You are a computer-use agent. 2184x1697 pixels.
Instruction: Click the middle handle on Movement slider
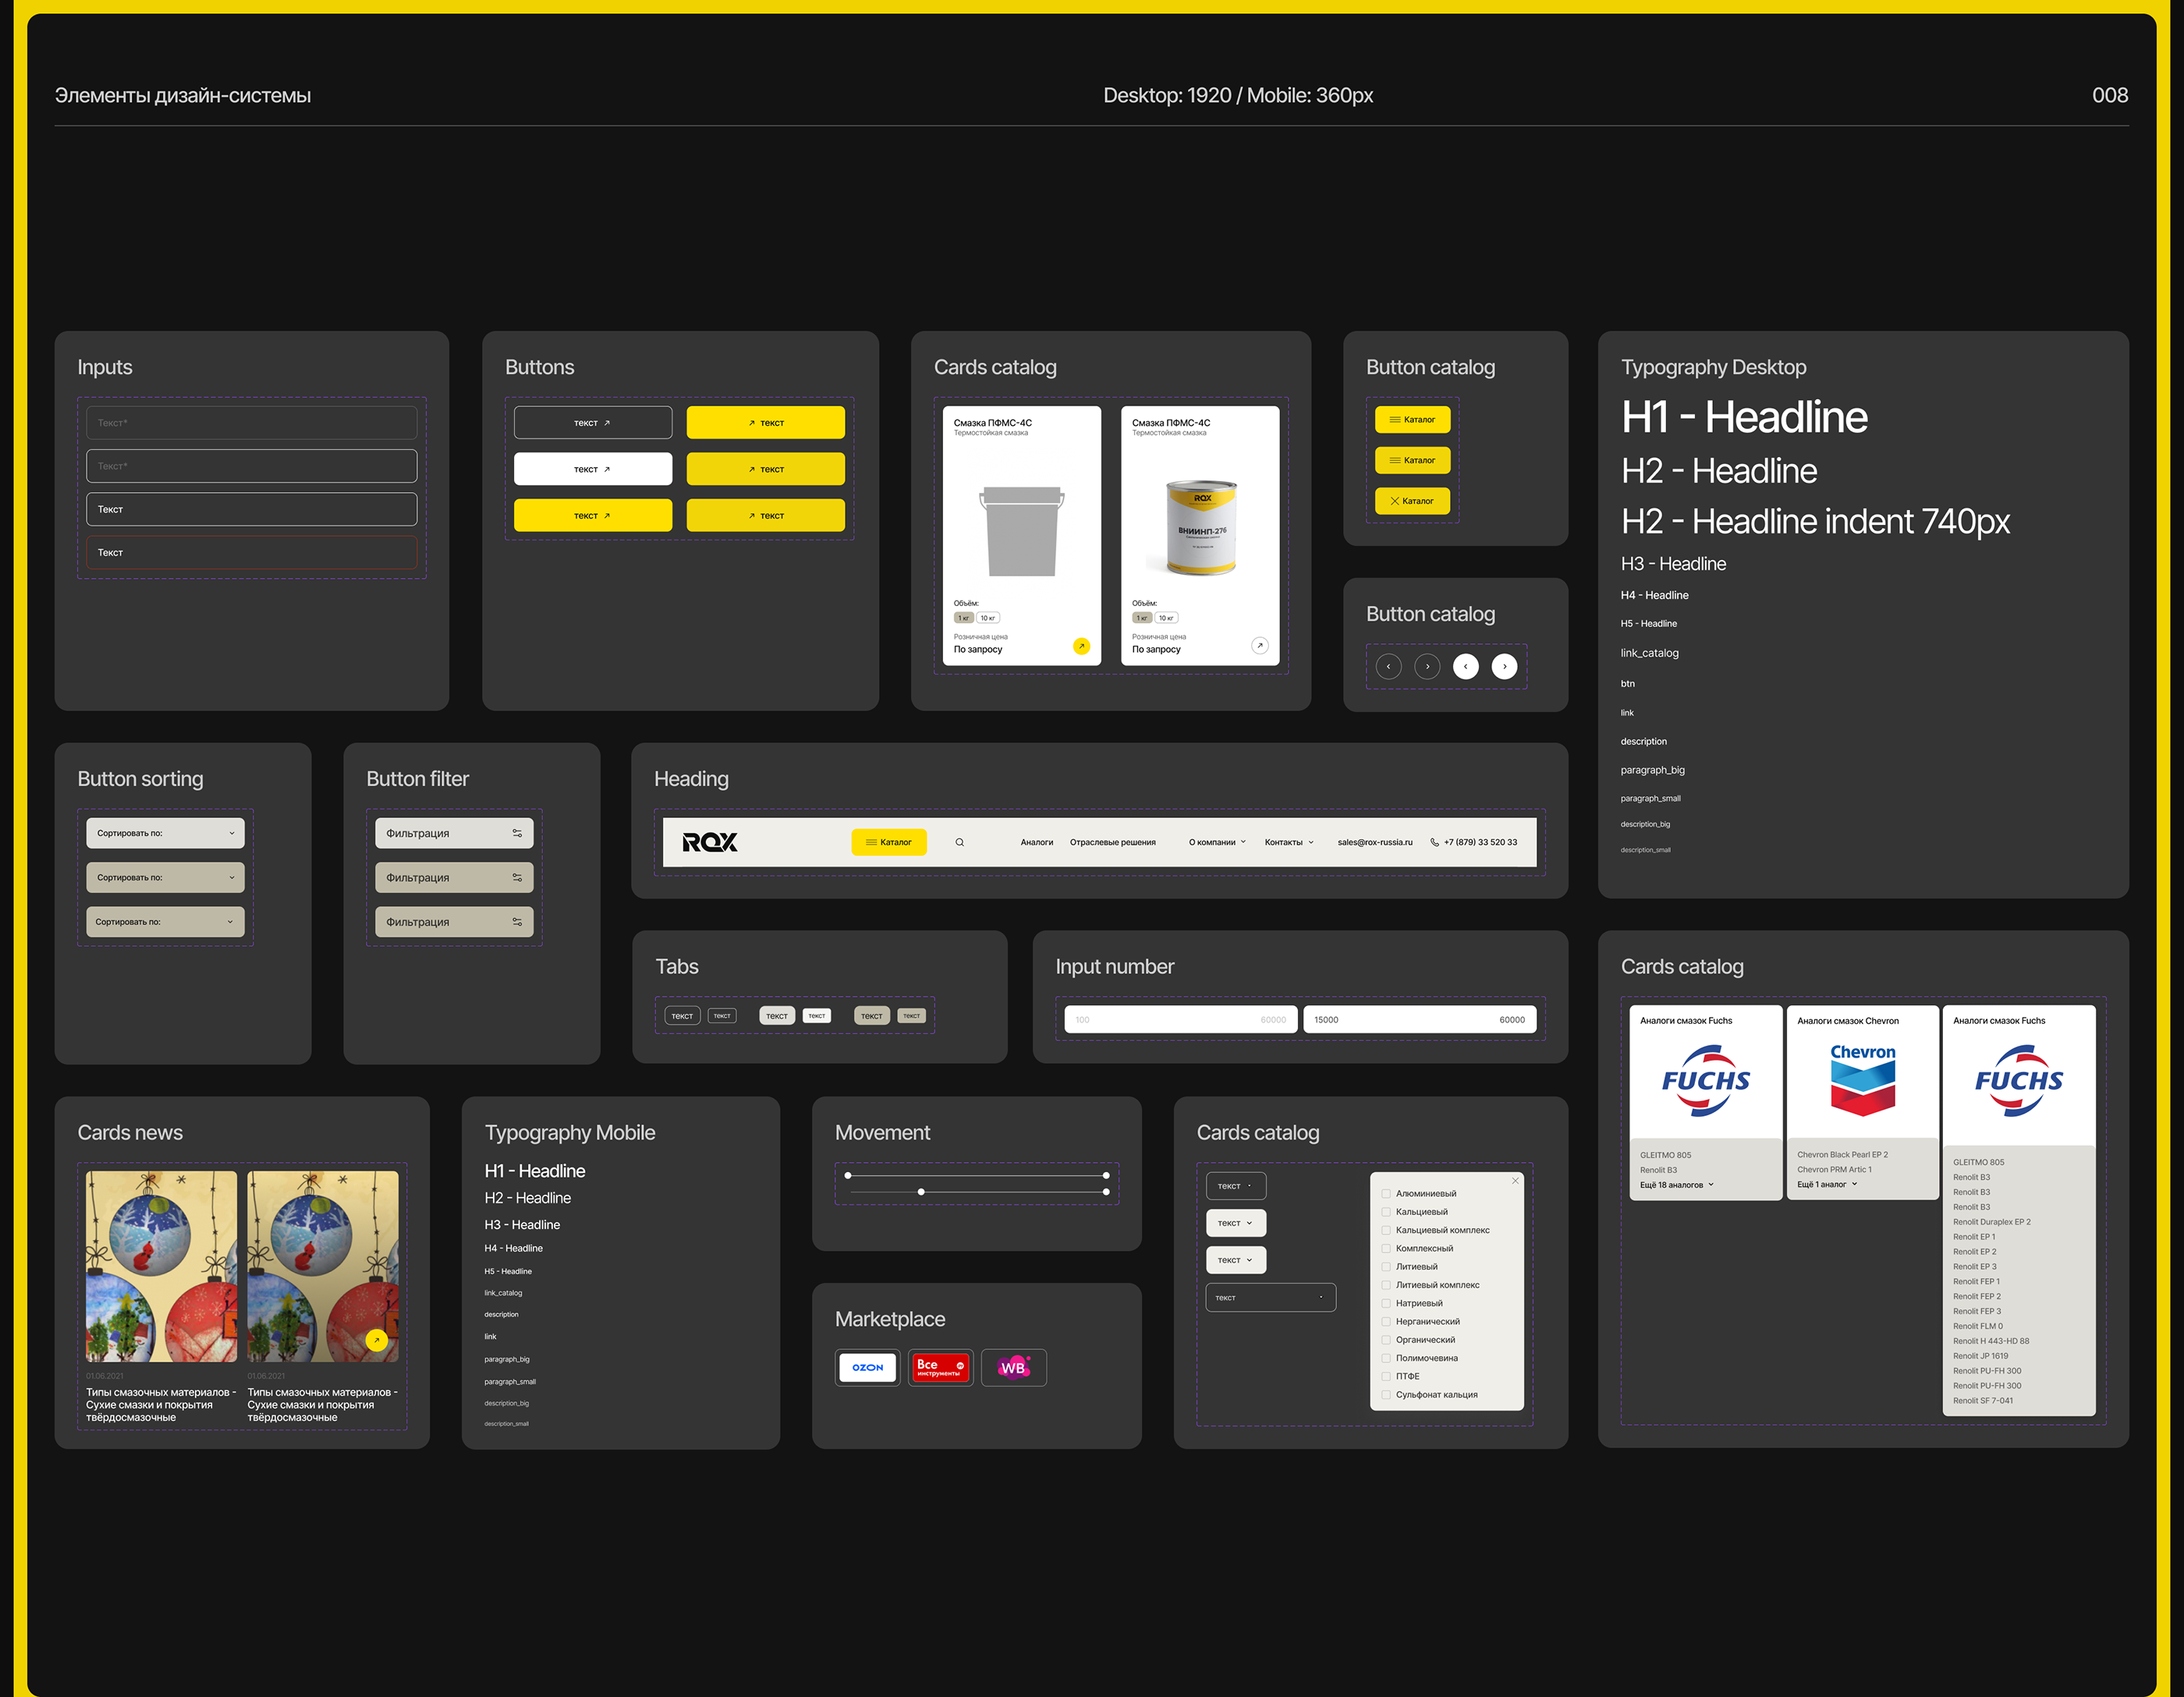point(921,1192)
